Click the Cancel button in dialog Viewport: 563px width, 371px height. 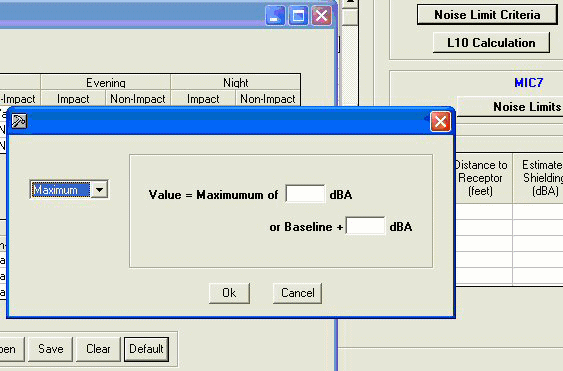[297, 293]
